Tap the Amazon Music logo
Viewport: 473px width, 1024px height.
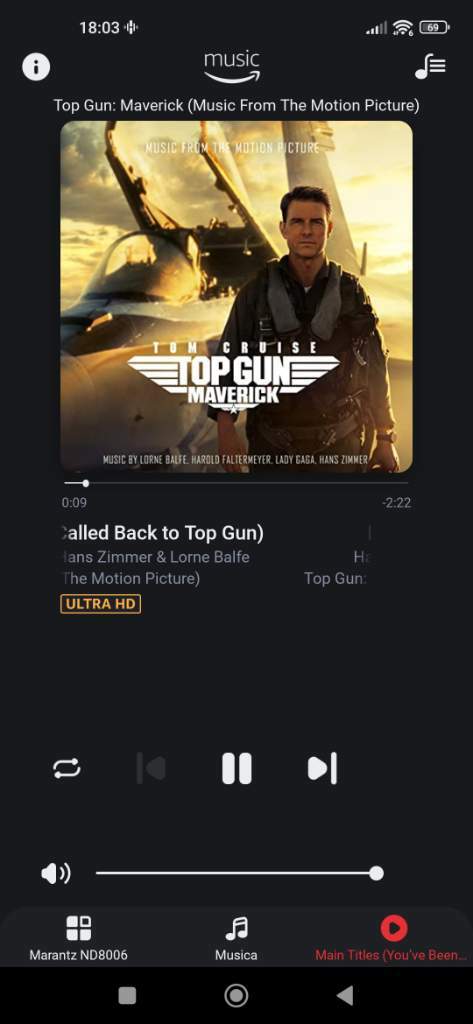(x=232, y=67)
